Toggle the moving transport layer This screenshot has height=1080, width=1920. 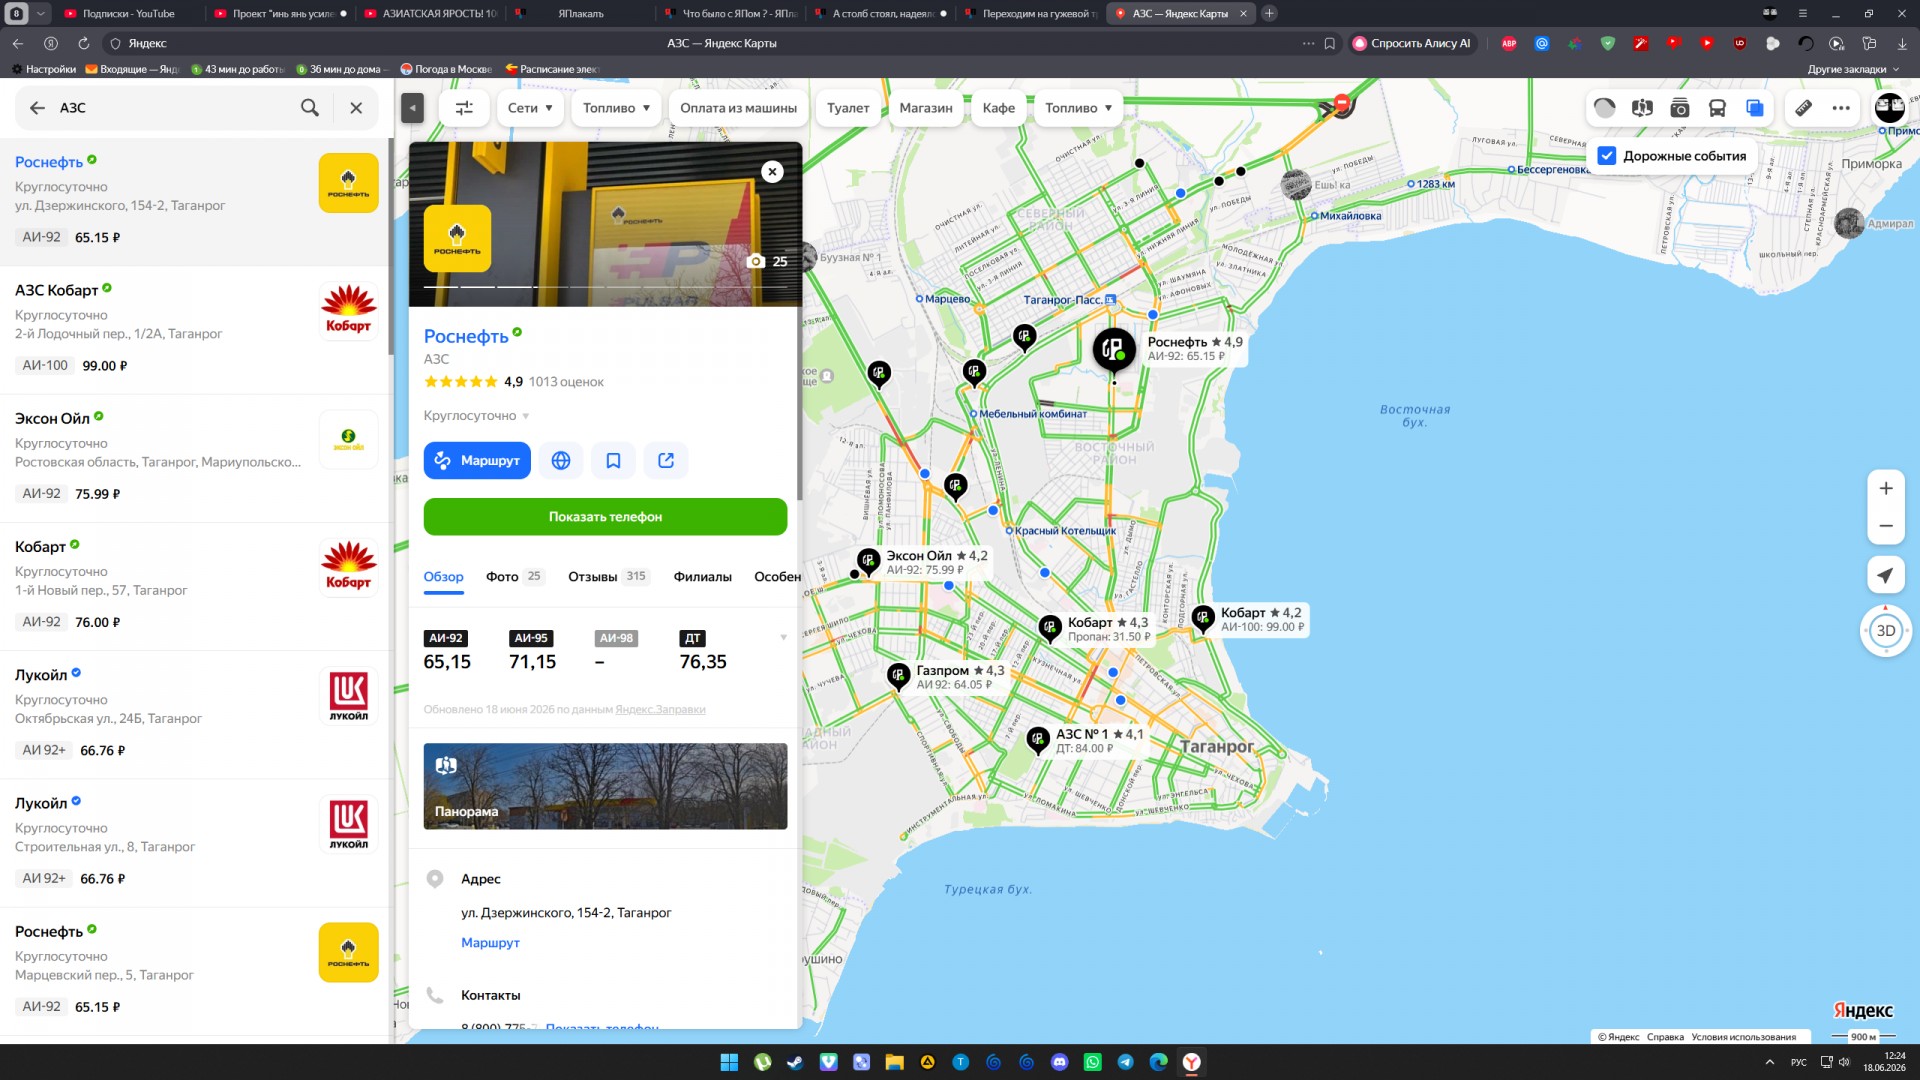coord(1717,108)
